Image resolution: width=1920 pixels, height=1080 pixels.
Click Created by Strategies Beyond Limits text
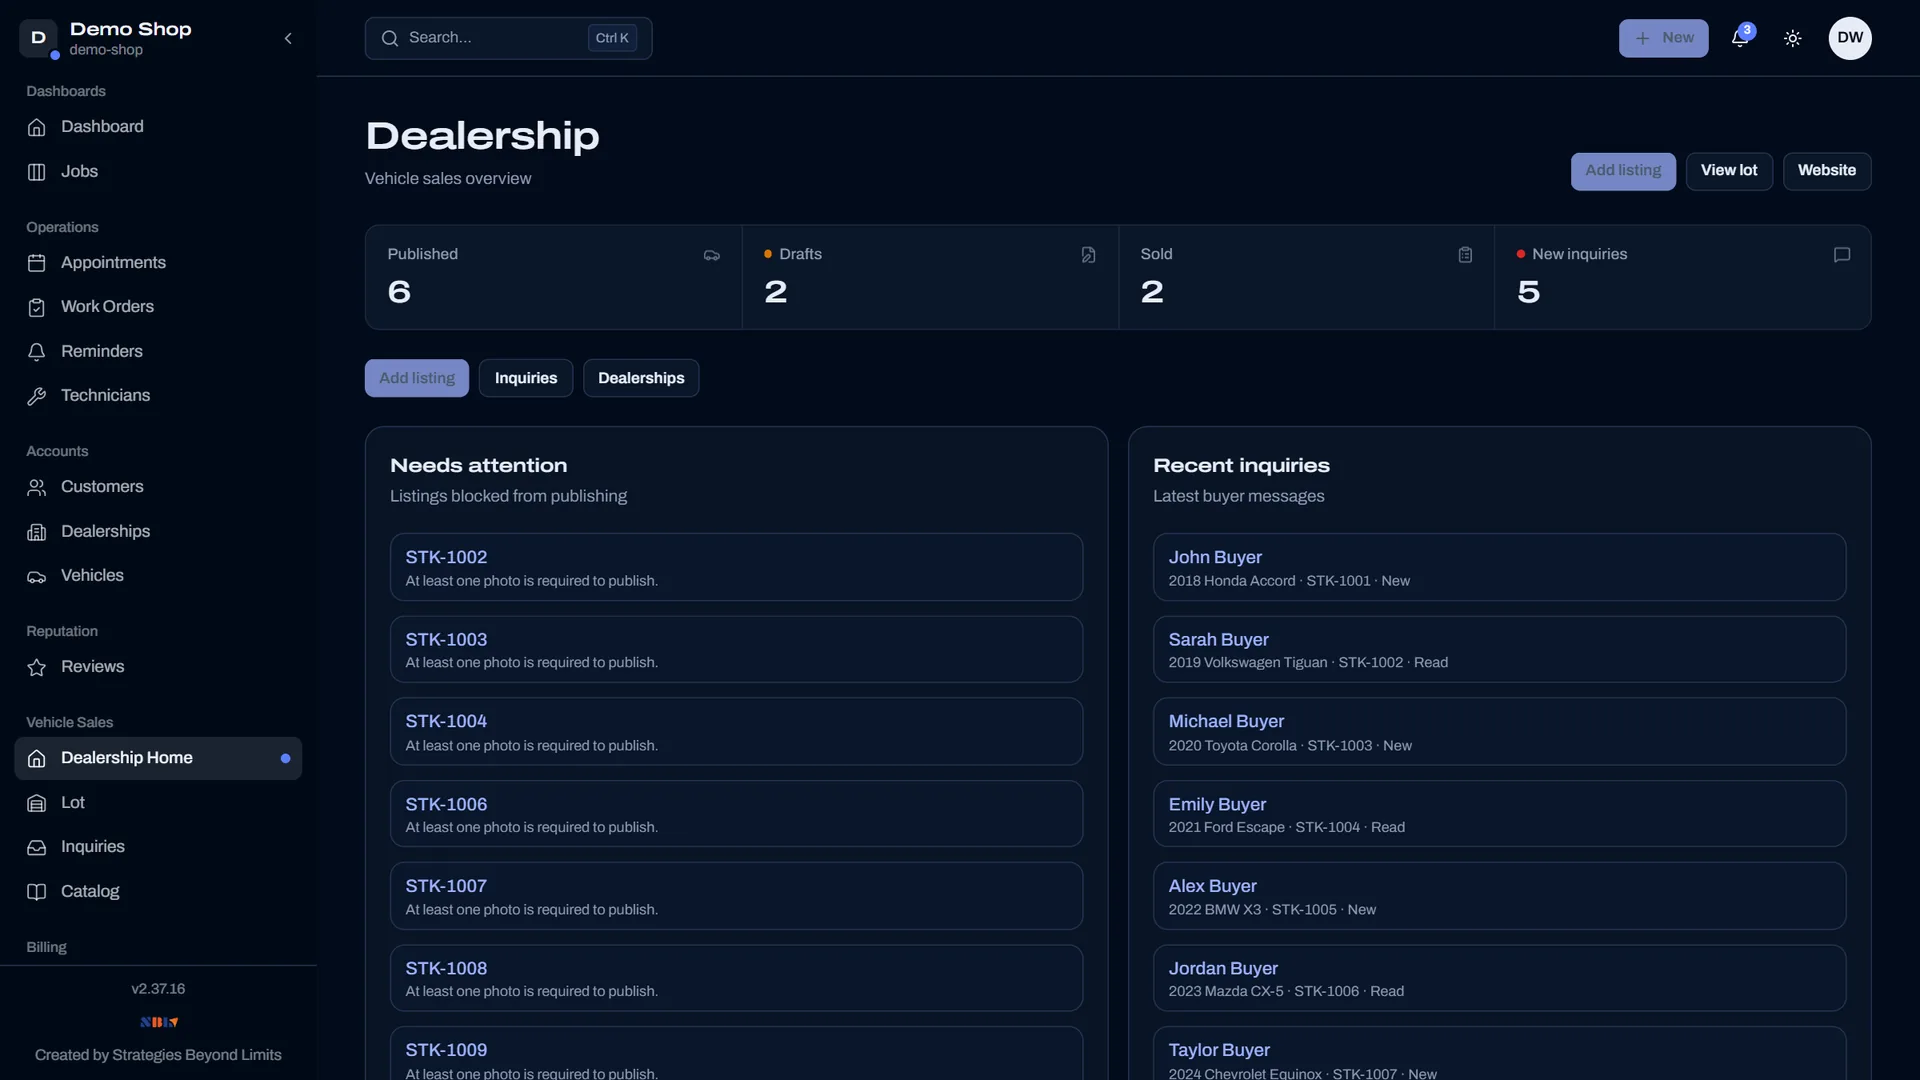click(x=158, y=1055)
